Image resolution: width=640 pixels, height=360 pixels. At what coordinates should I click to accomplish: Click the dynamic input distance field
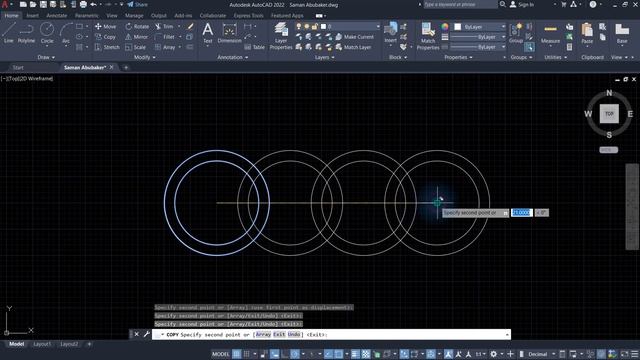522,213
